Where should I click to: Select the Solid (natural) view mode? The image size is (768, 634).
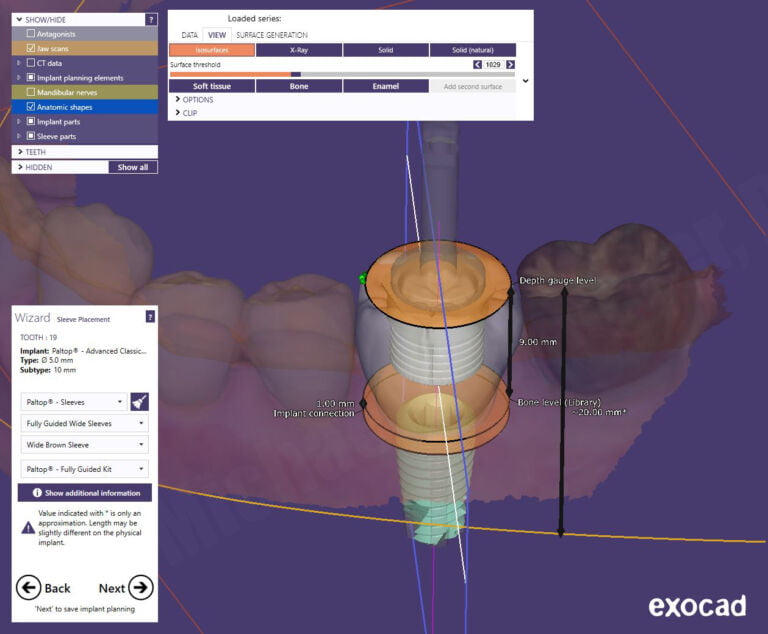point(473,50)
